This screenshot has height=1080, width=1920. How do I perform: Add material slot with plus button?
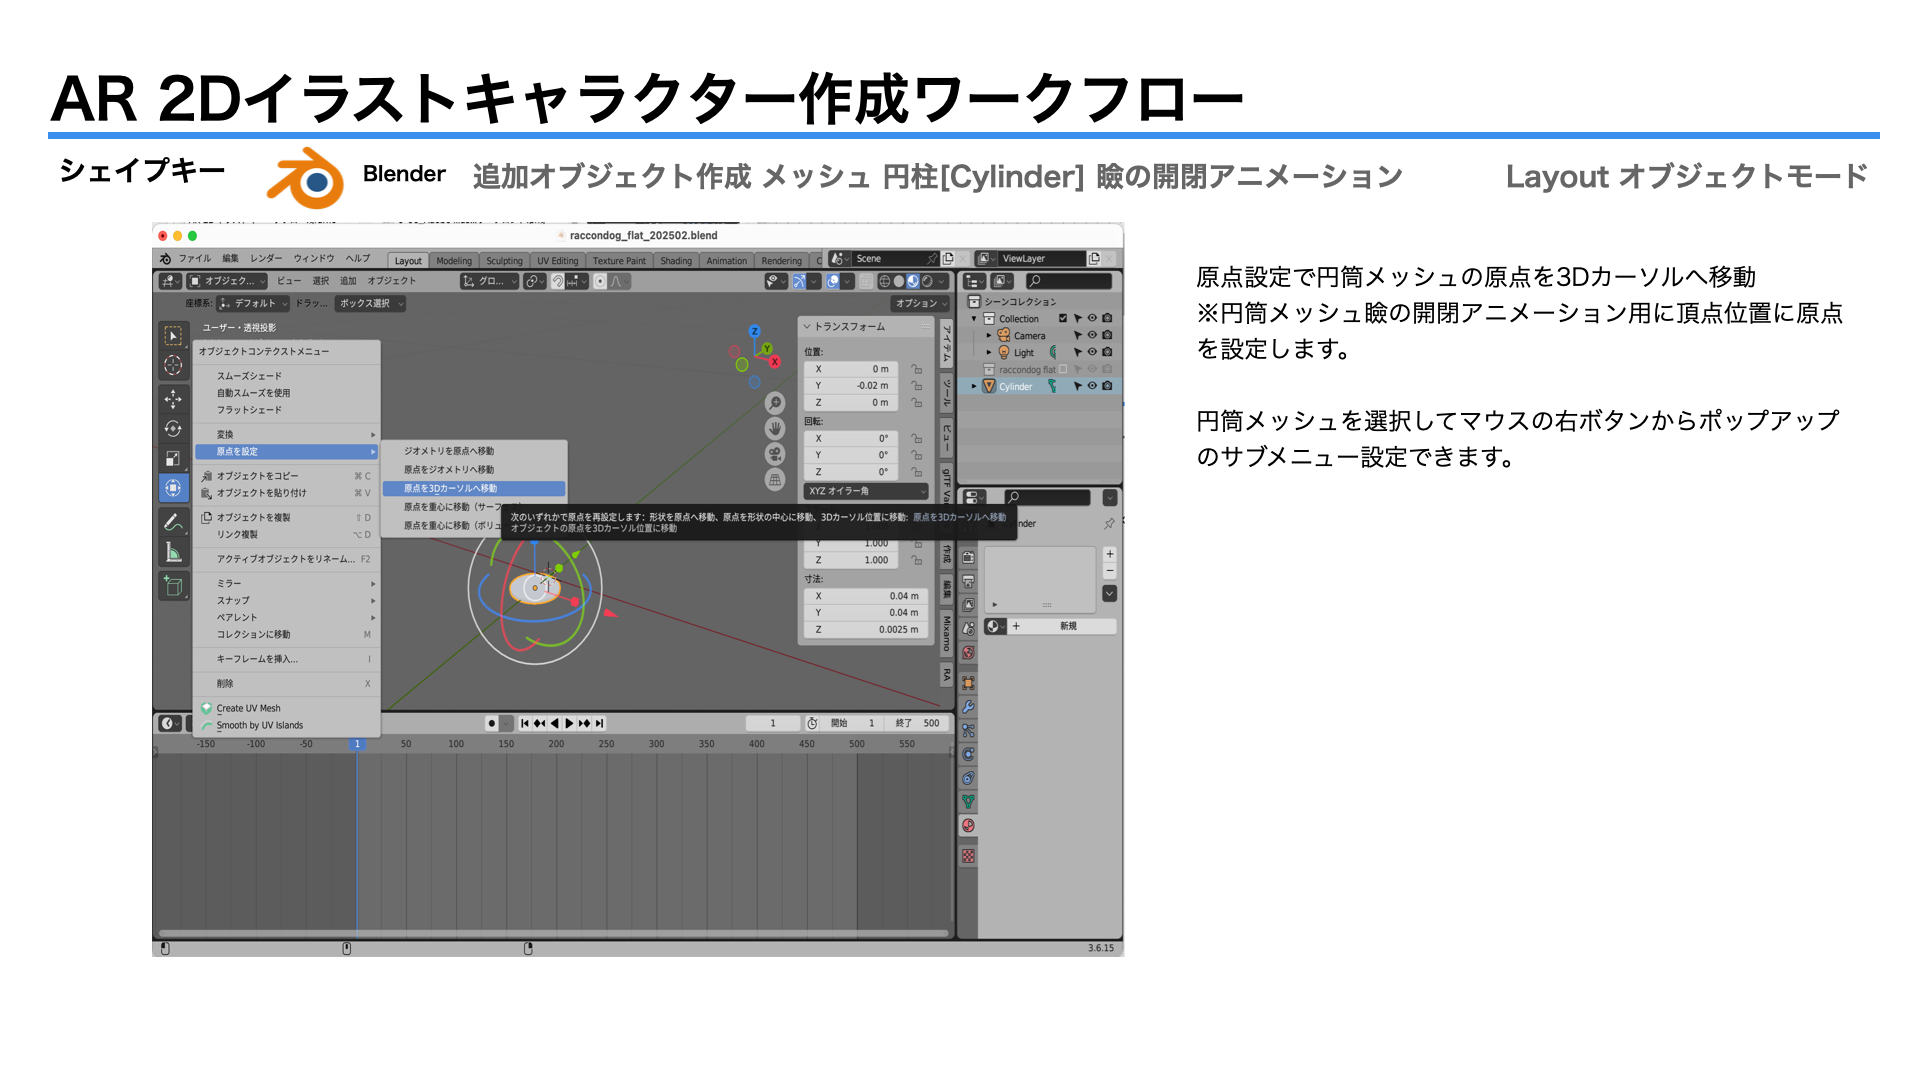tap(1109, 554)
